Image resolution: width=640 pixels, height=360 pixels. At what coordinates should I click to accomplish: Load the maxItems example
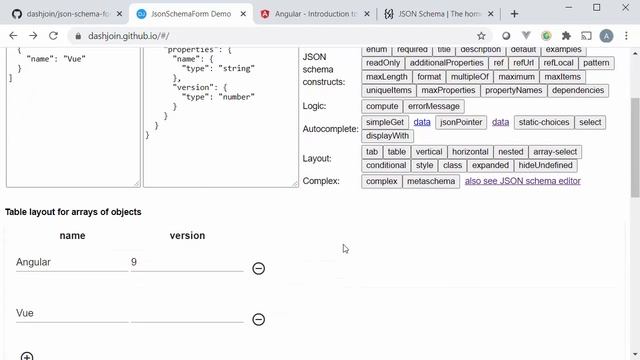(562, 77)
